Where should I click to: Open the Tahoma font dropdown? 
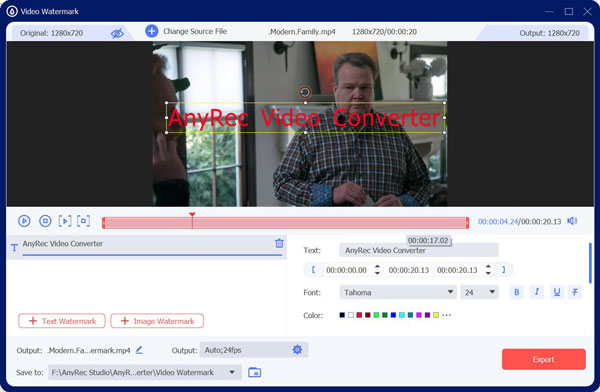click(x=398, y=292)
